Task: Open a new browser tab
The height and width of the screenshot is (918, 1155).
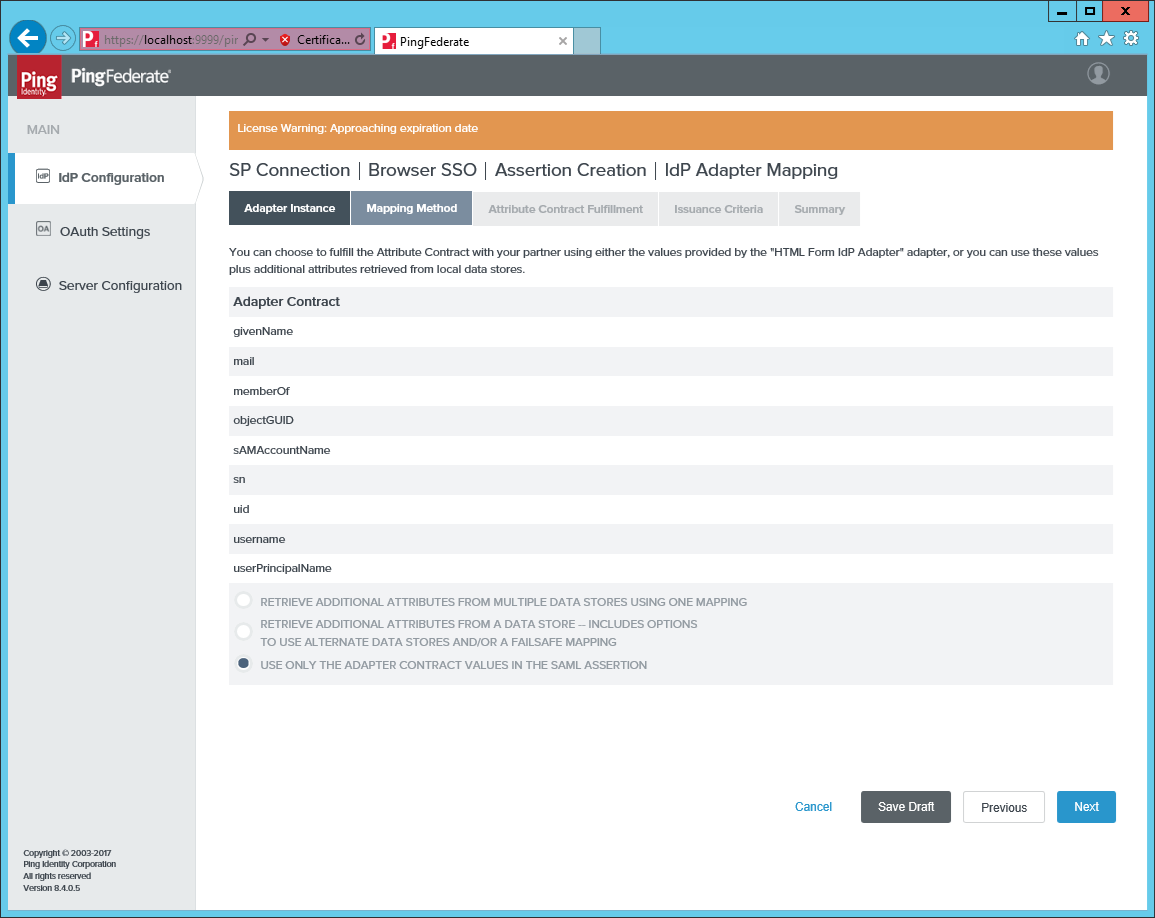Action: (x=587, y=41)
